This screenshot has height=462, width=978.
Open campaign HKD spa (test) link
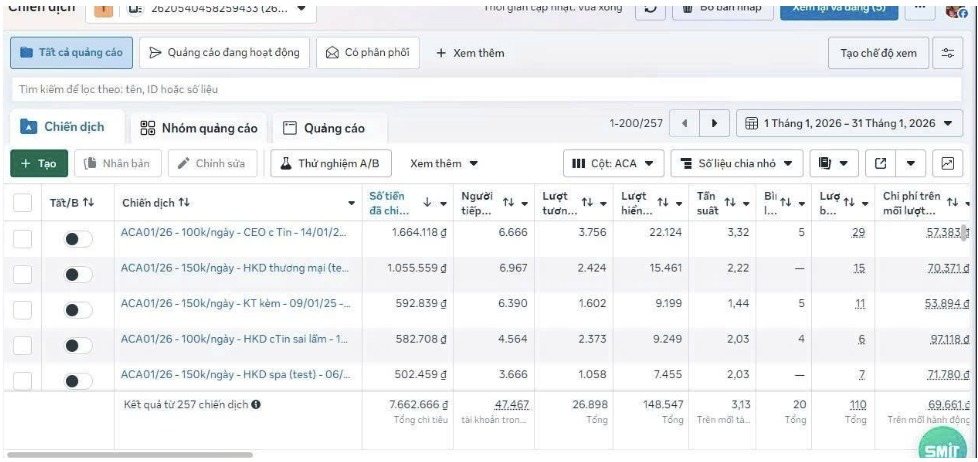[x=235, y=374]
